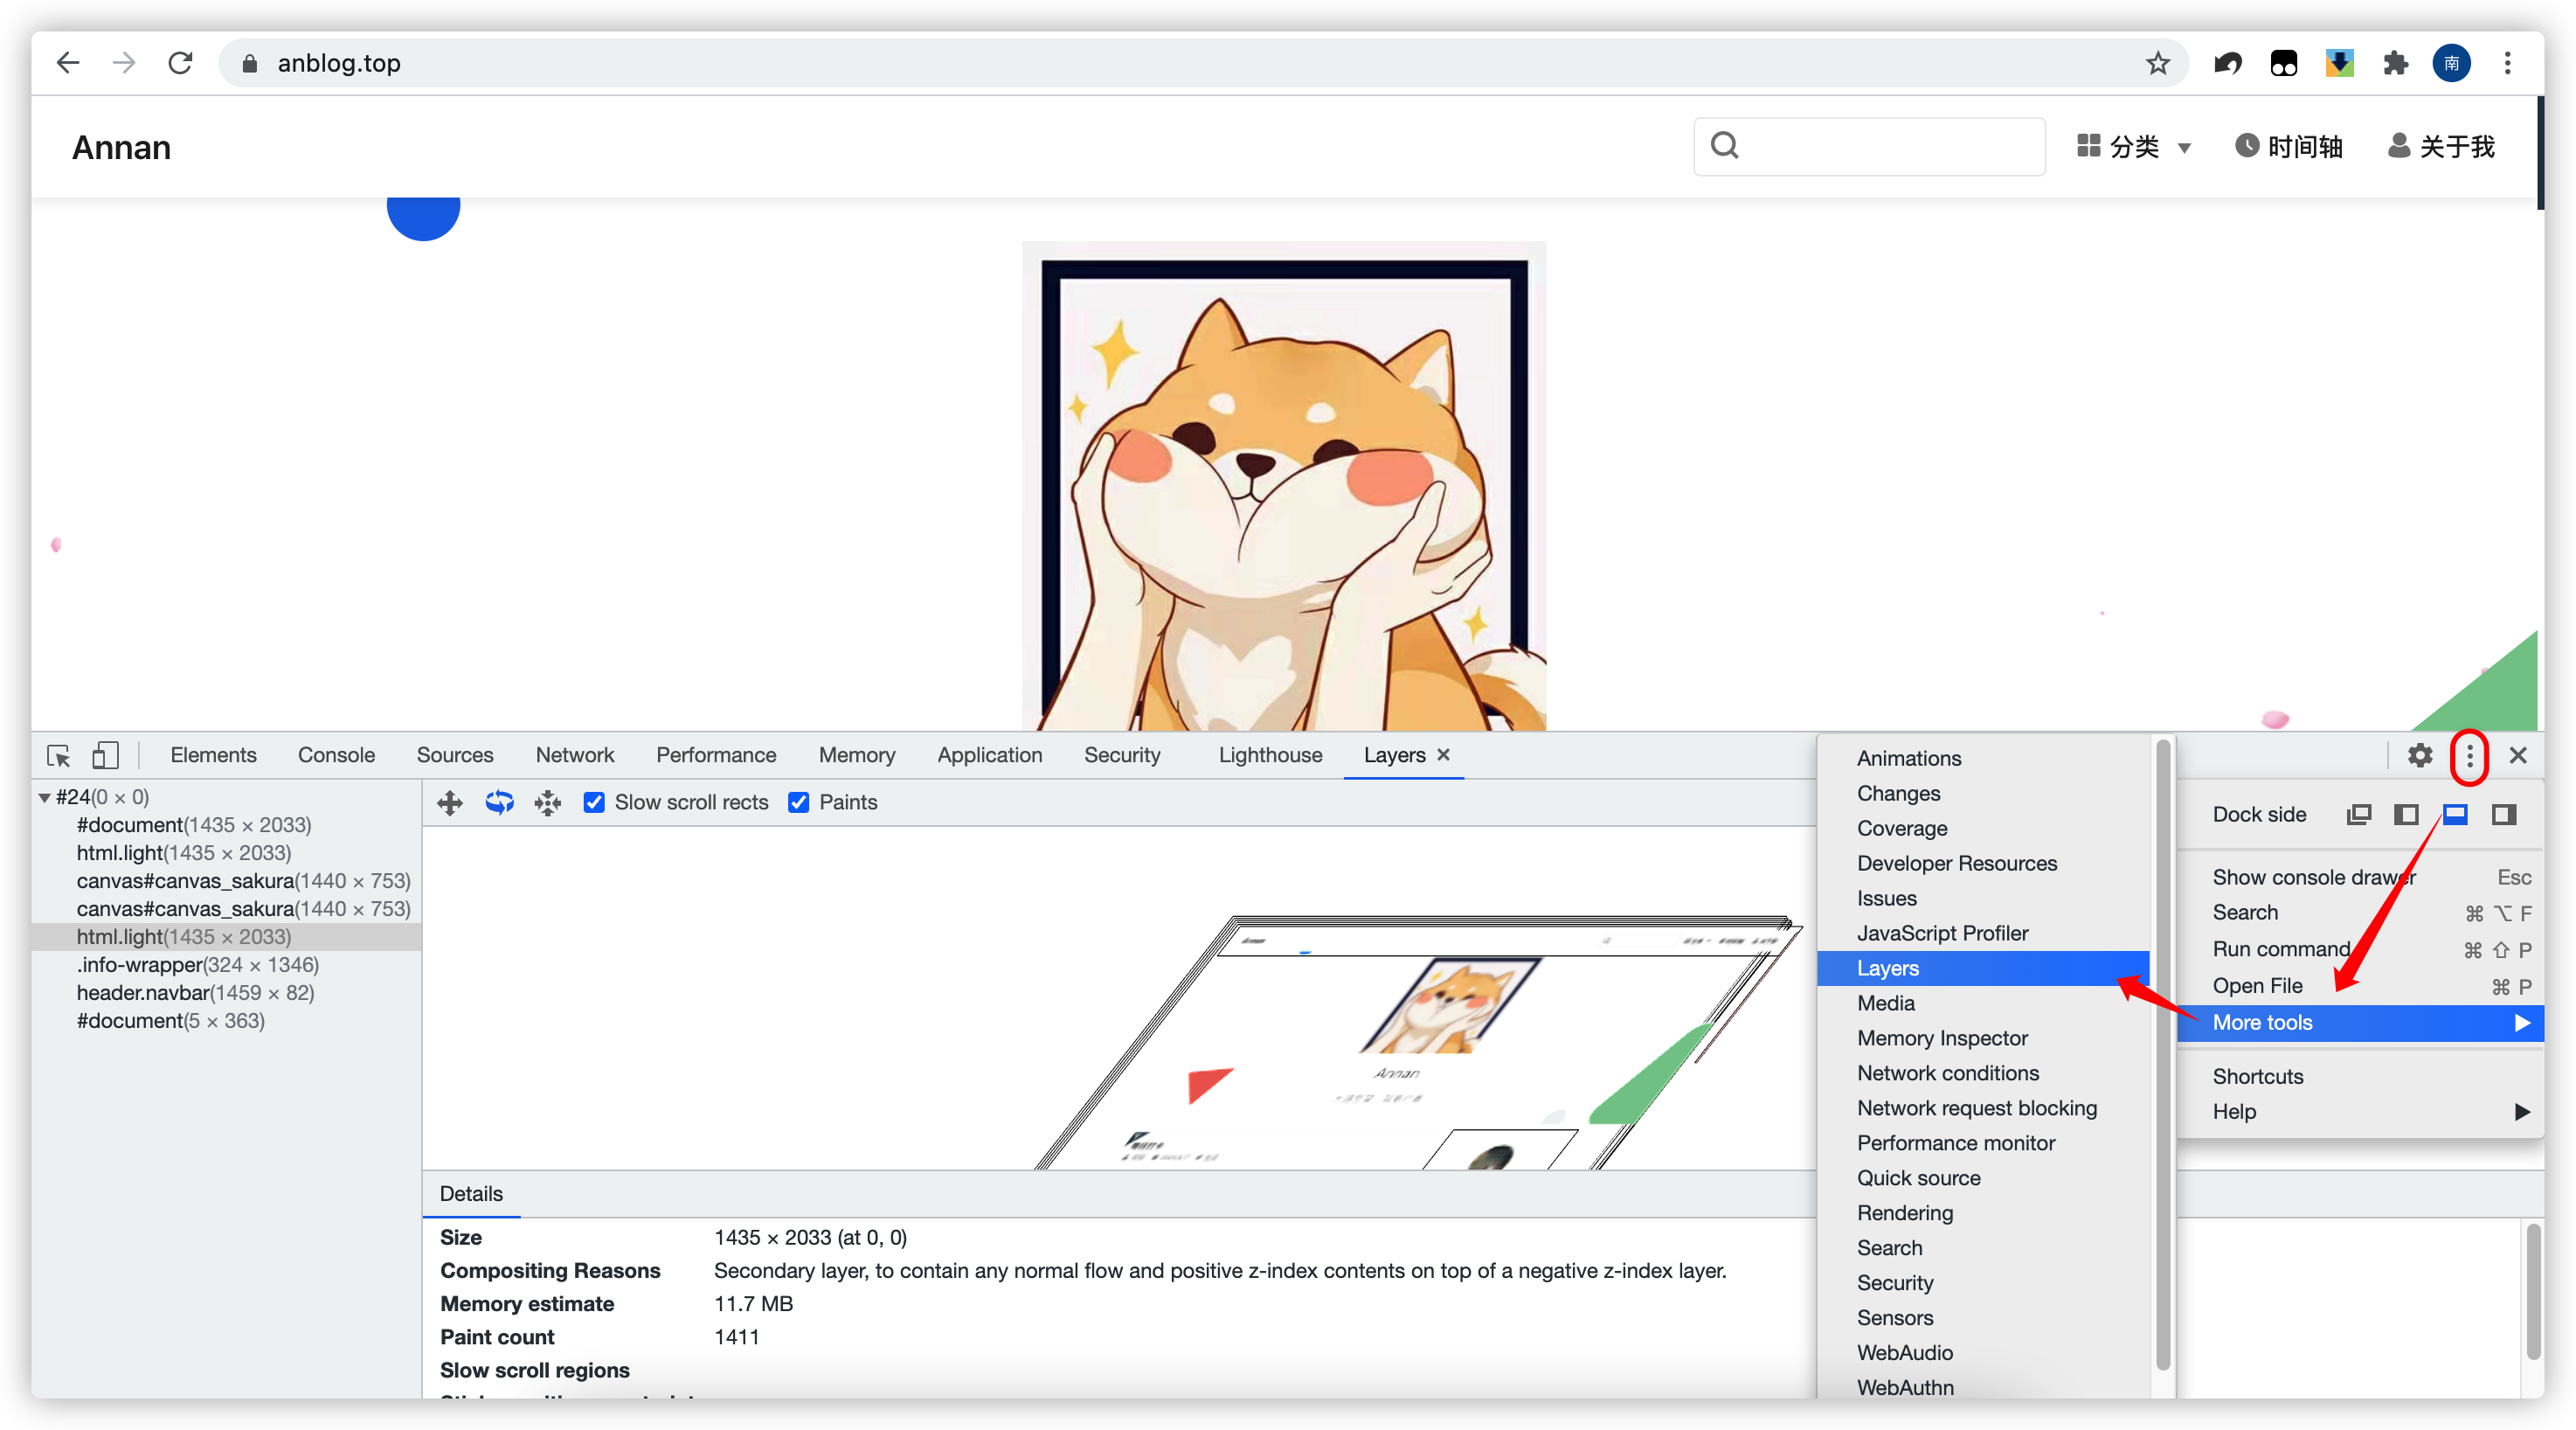2576x1430 pixels.
Task: Click the inspect element picker icon
Action: click(x=59, y=755)
